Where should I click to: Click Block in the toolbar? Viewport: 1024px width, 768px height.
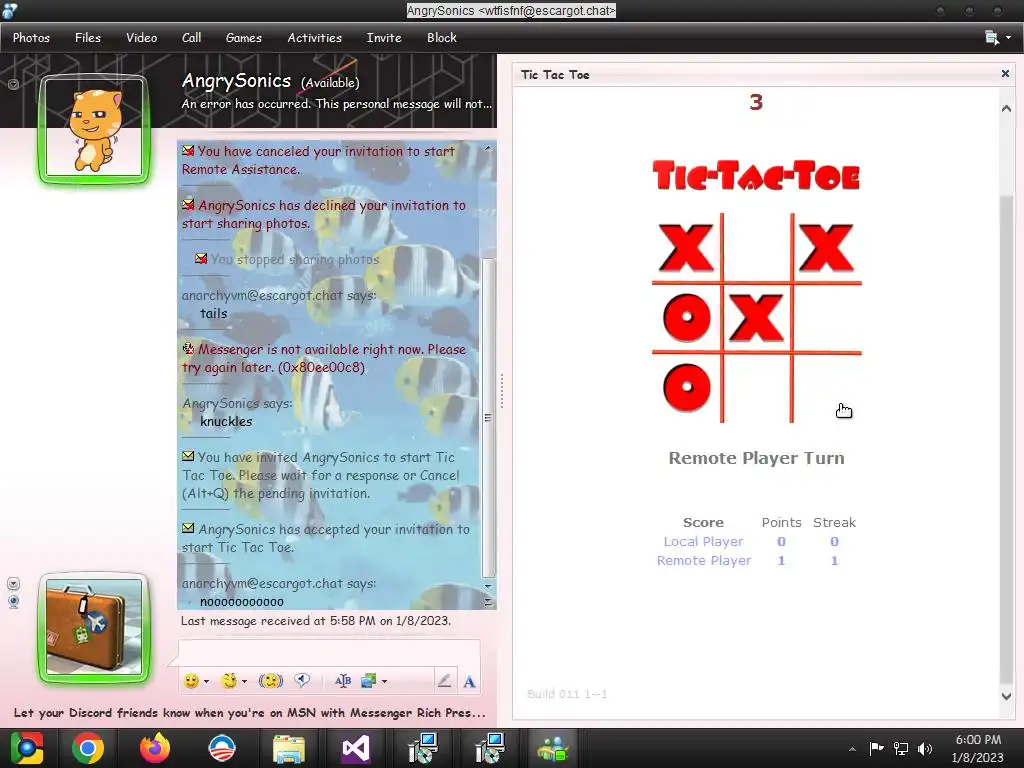click(x=441, y=38)
